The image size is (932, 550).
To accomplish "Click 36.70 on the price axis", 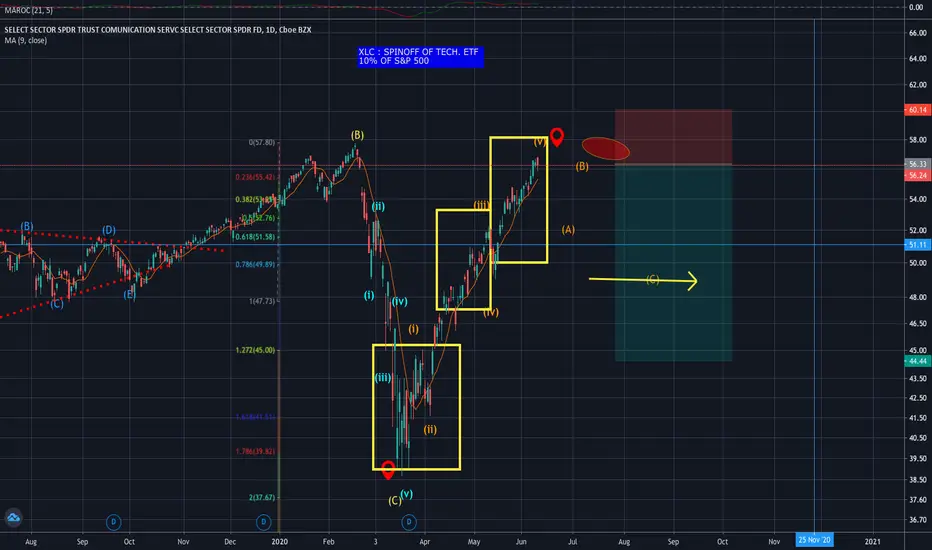I will (x=917, y=520).
